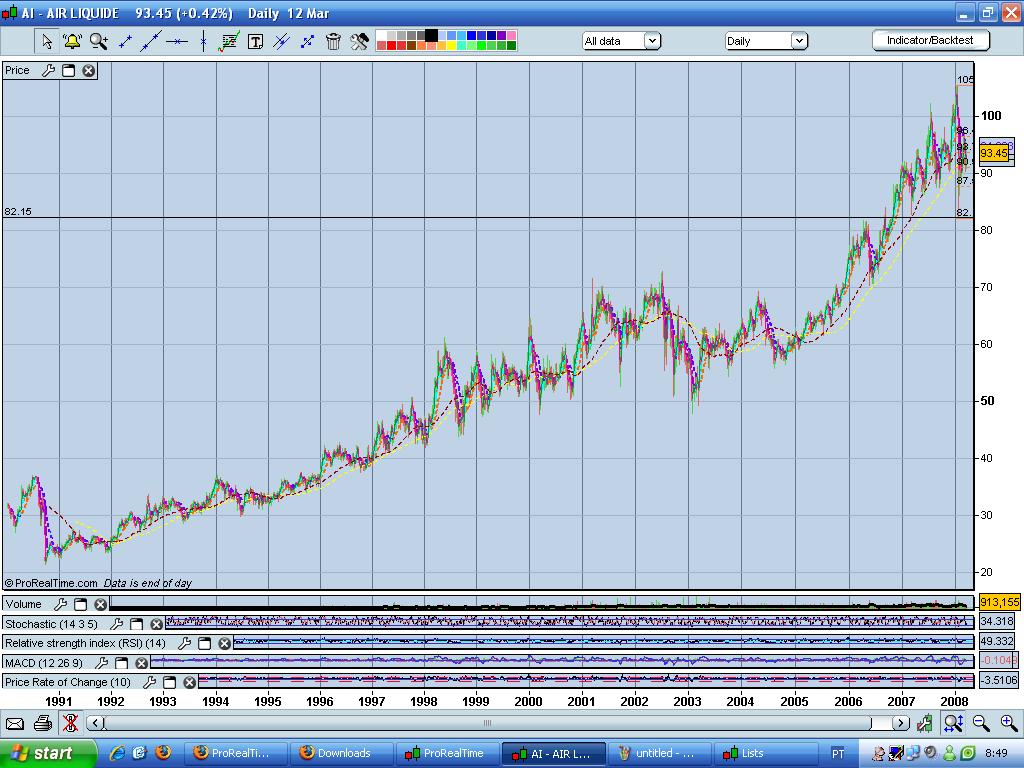Click the horizontal scrollbar right arrow
1024x768 pixels.
coord(901,723)
